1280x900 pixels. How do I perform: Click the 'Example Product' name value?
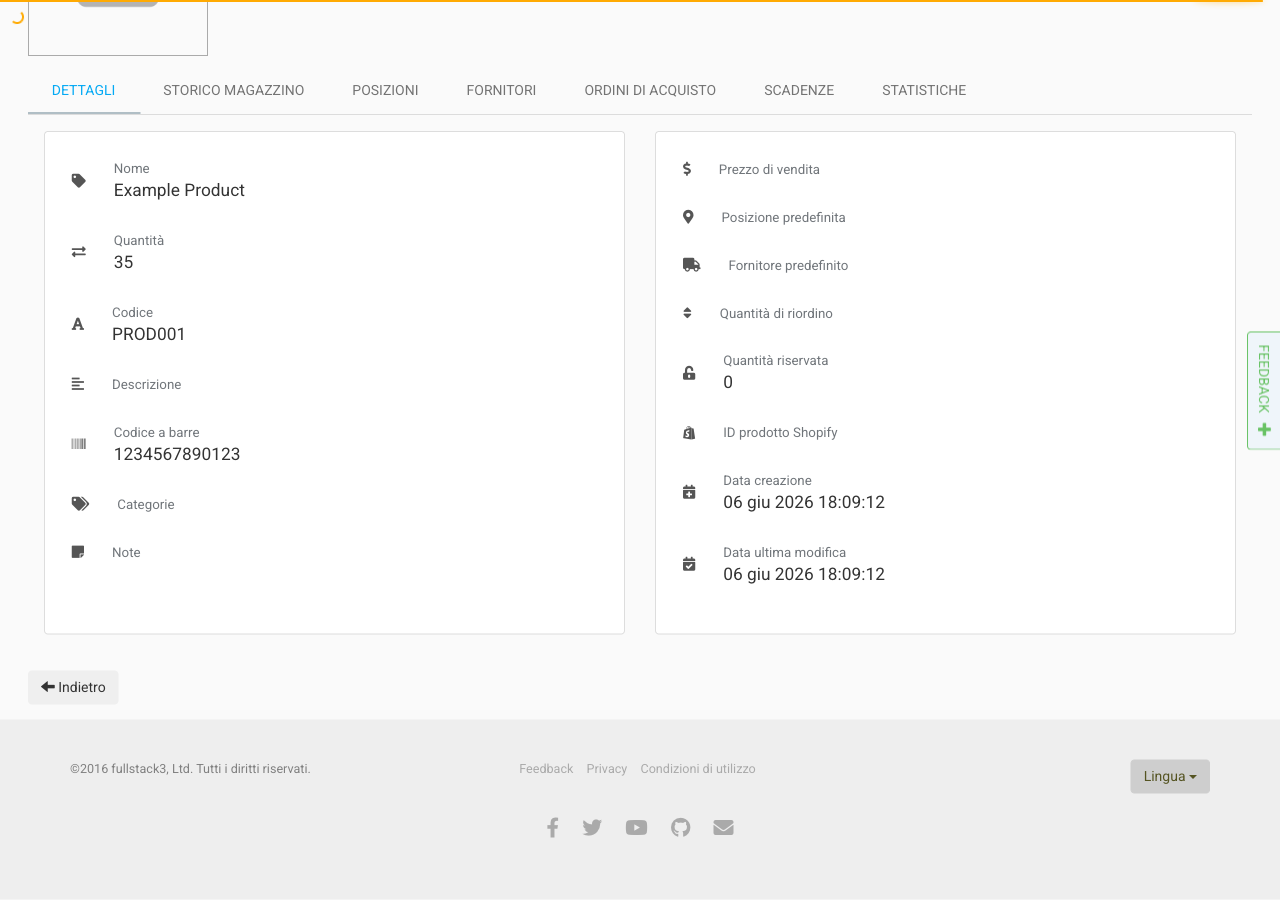point(179,190)
